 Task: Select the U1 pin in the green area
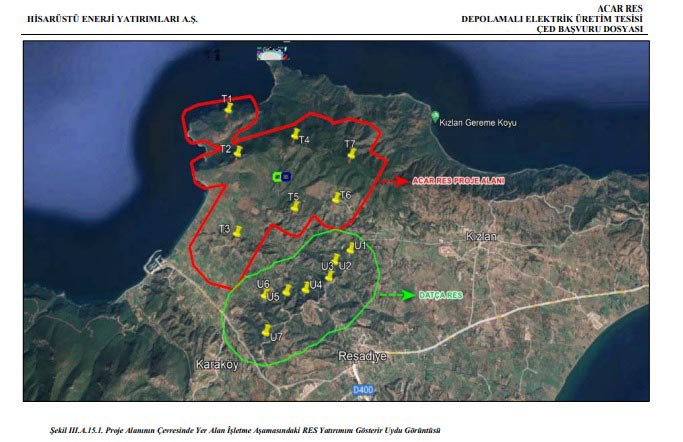tap(350, 247)
